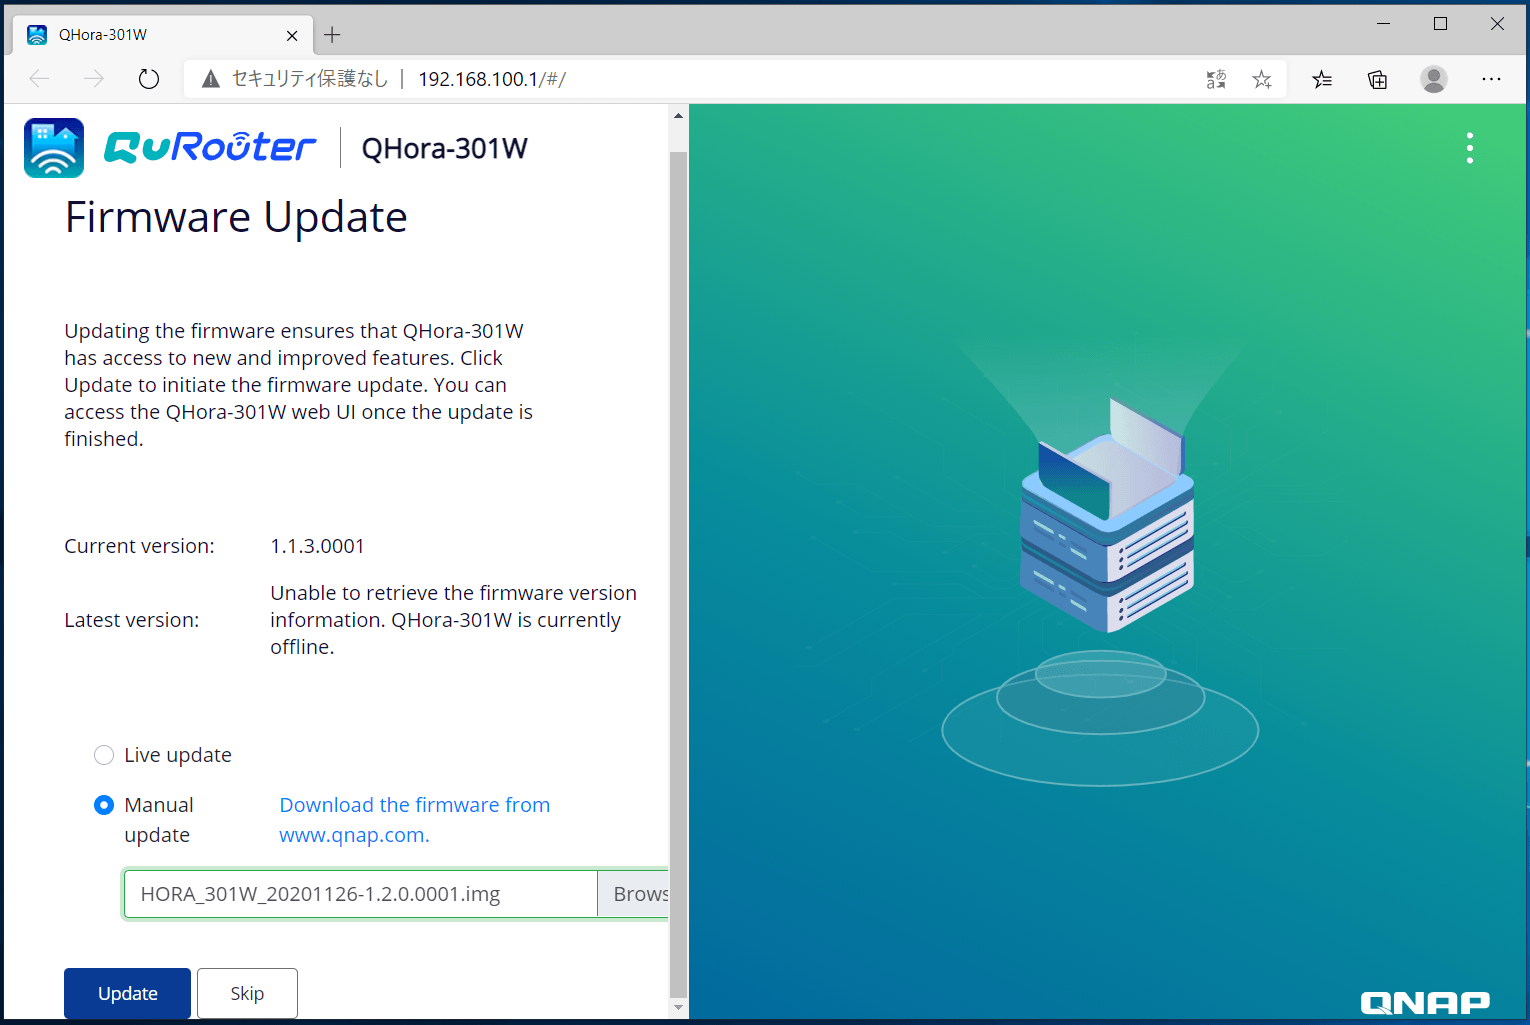Click the current version value 1.1.3.0001

click(317, 546)
